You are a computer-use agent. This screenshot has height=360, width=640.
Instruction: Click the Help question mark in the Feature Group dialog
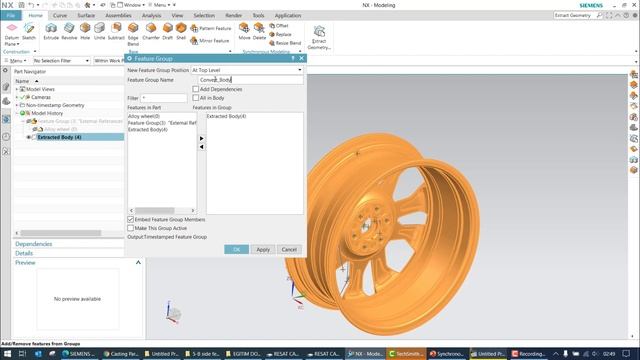(x=293, y=58)
